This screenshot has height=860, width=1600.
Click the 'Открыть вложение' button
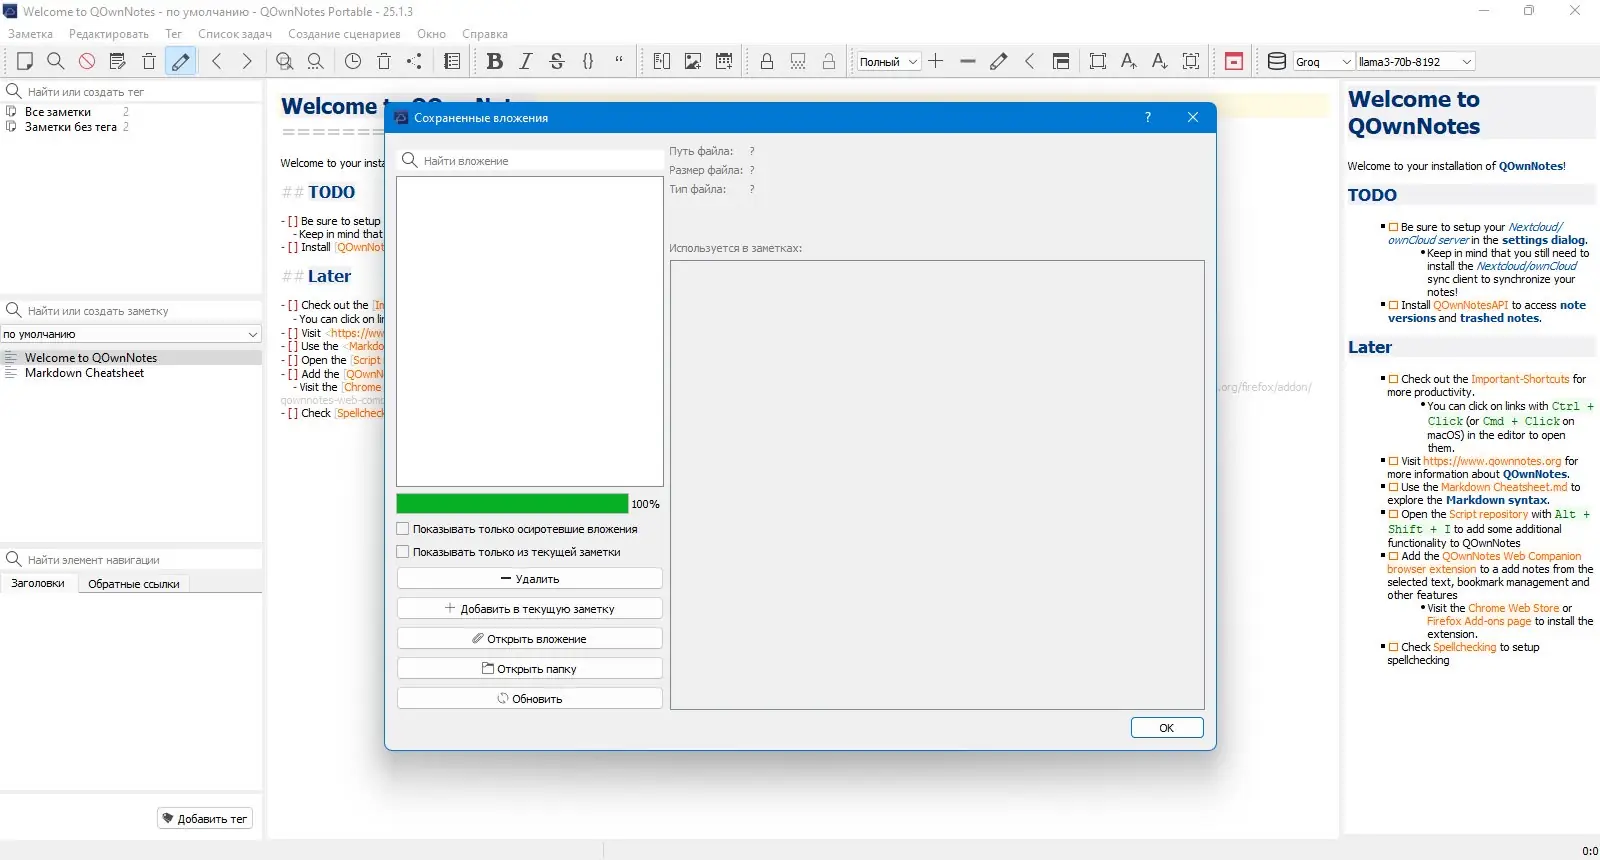pyautogui.click(x=530, y=639)
